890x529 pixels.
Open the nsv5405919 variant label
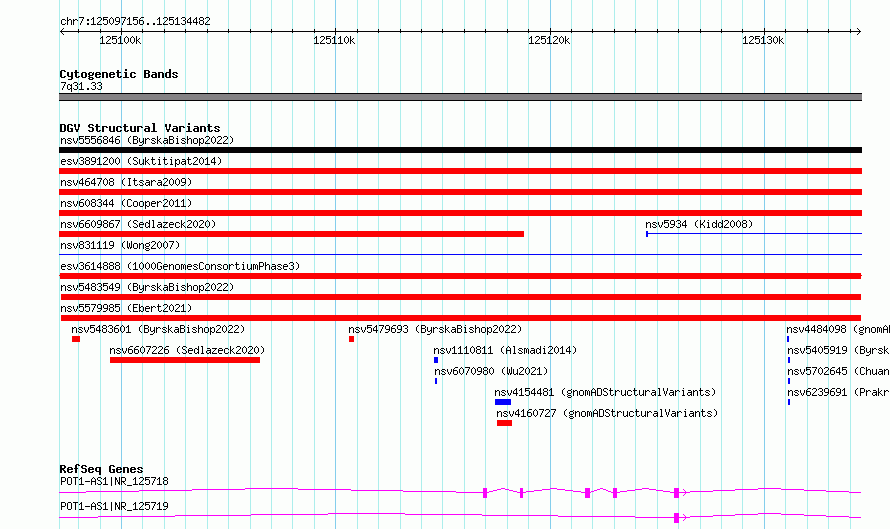838,350
